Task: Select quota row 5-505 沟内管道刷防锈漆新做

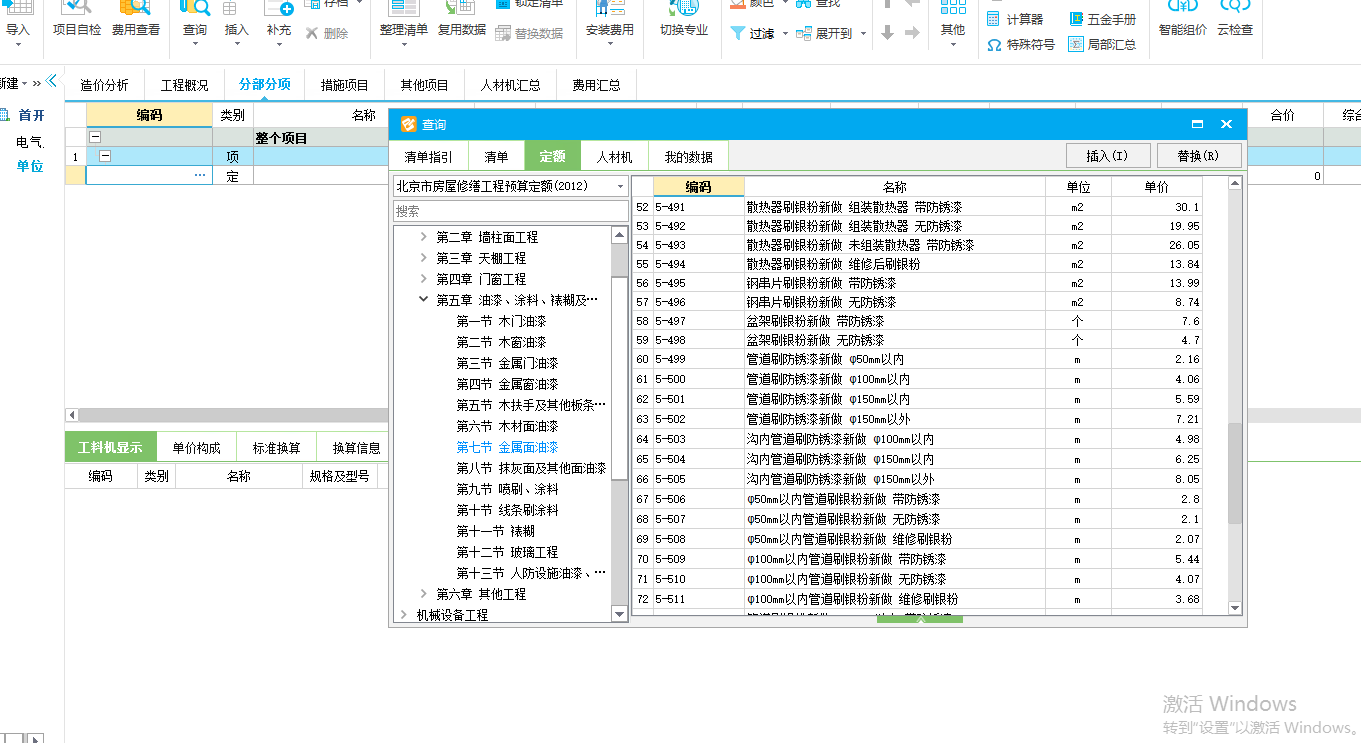Action: tap(917, 479)
